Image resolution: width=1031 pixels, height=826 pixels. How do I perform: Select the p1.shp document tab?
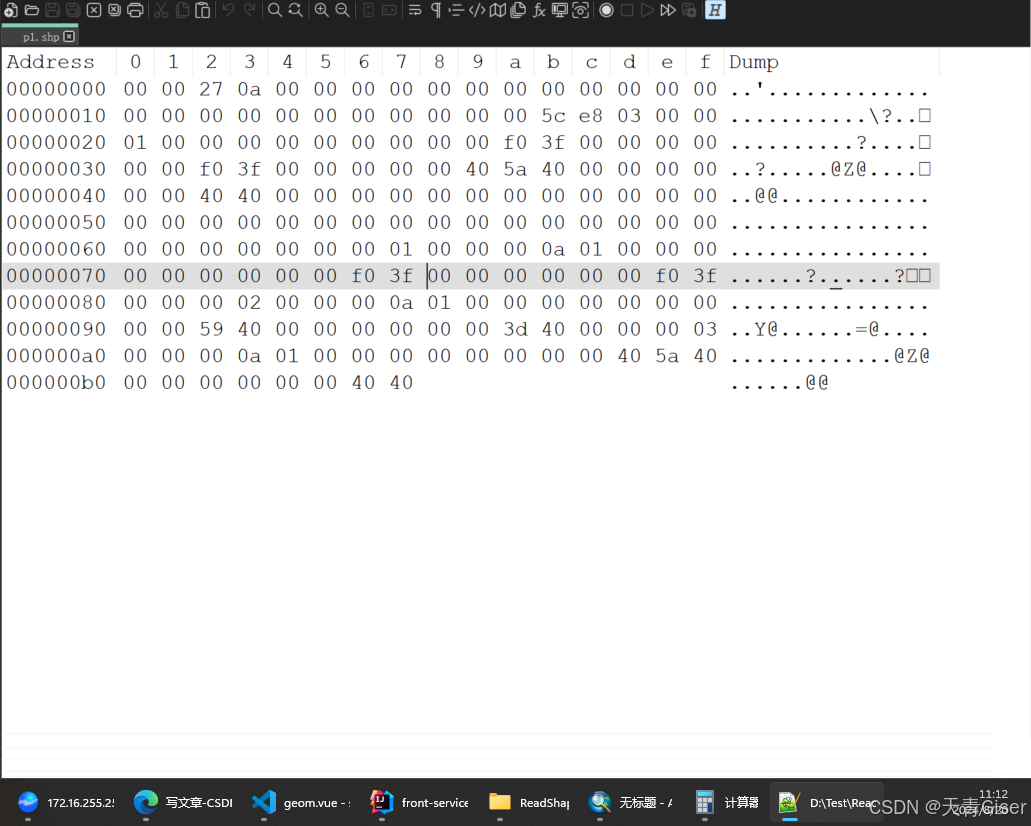tap(39, 36)
